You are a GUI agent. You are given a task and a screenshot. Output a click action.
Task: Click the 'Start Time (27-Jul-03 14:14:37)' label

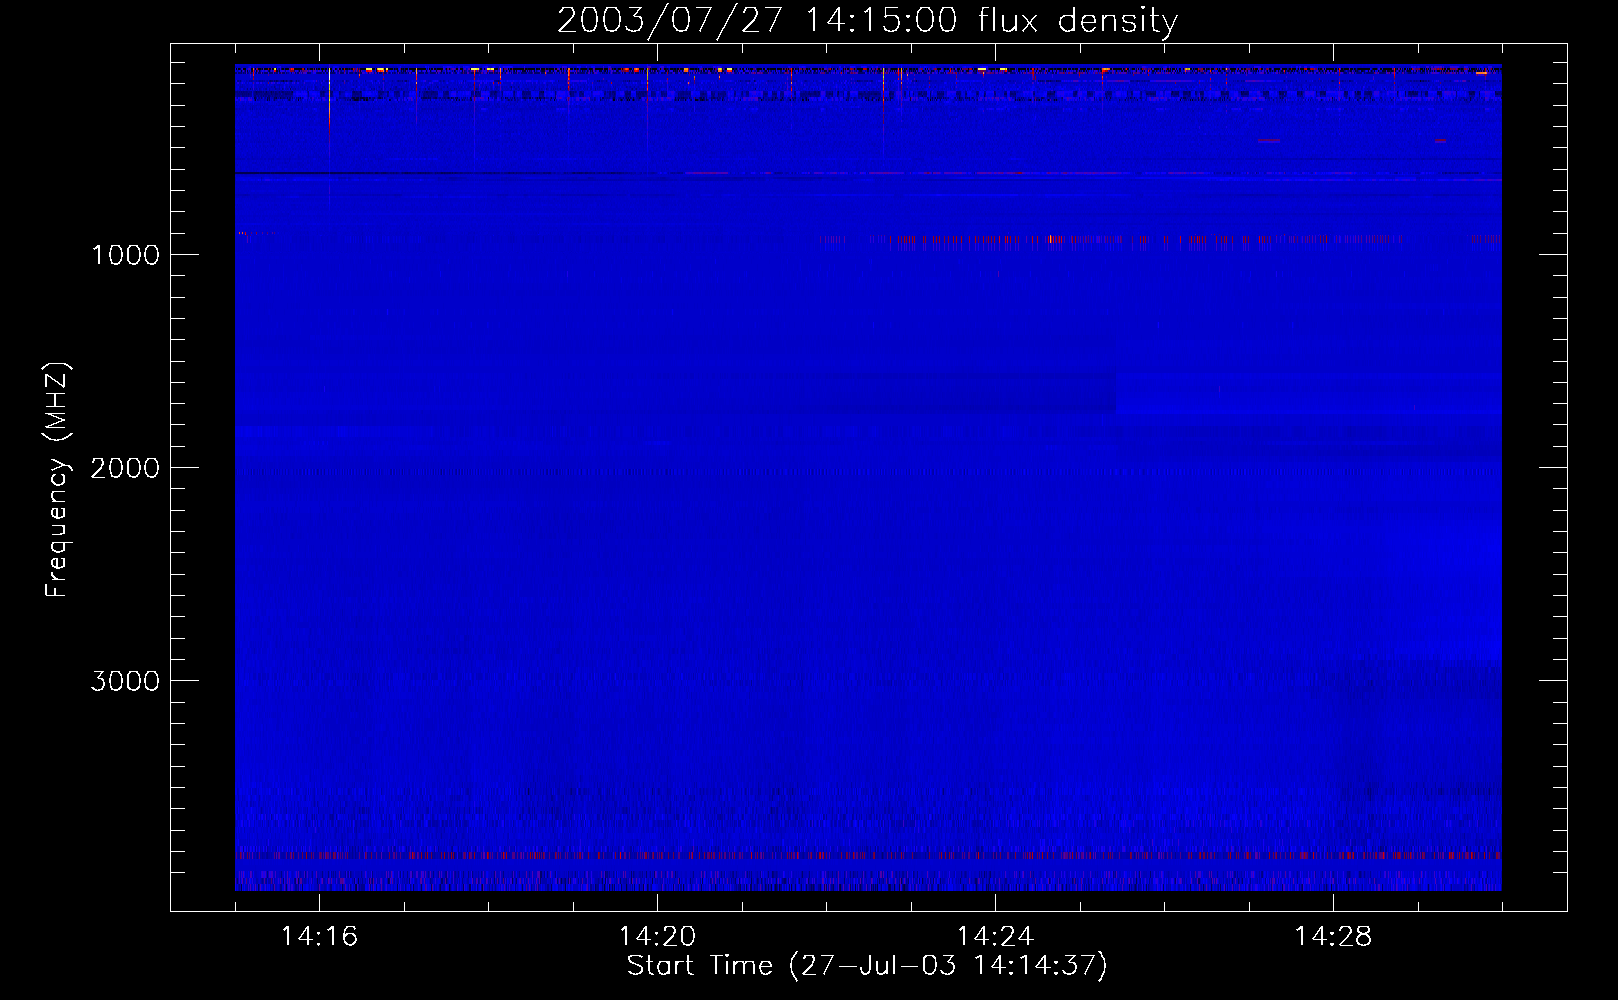tap(867, 966)
